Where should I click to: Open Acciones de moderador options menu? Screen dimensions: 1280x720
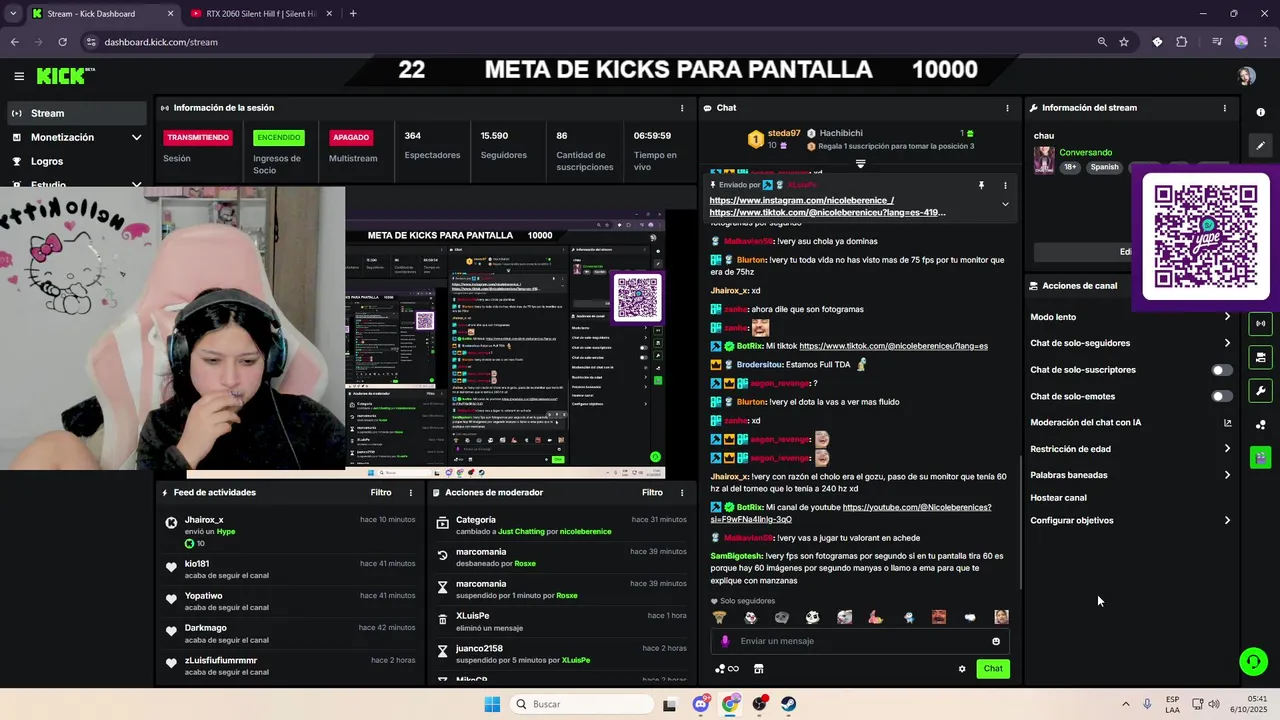pos(682,493)
